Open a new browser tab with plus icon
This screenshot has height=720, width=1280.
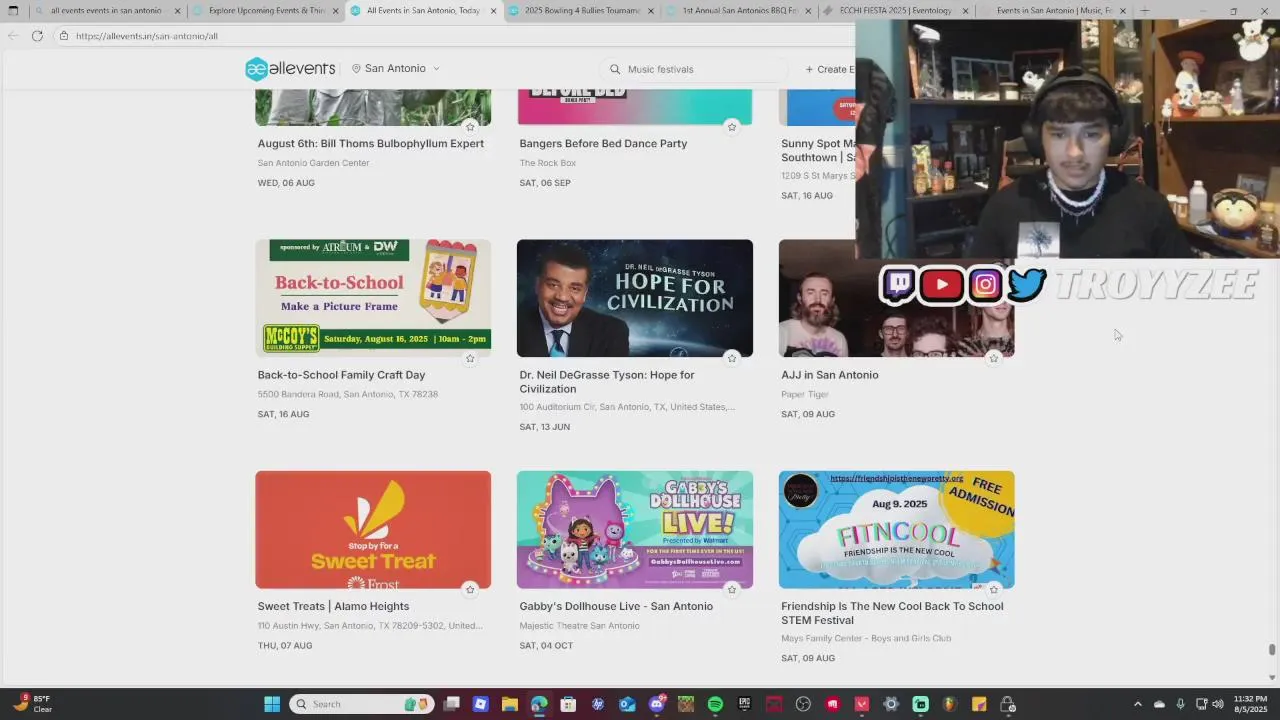(x=1145, y=10)
